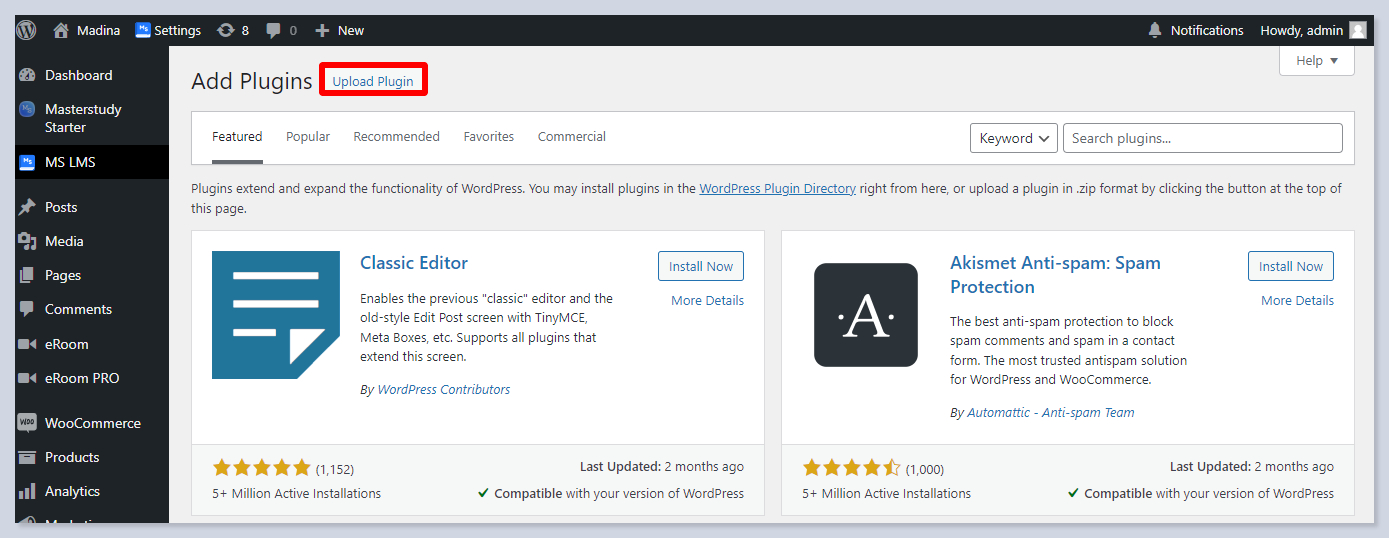1389x538 pixels.
Task: Select the Recommended plugins tab
Action: pos(396,137)
